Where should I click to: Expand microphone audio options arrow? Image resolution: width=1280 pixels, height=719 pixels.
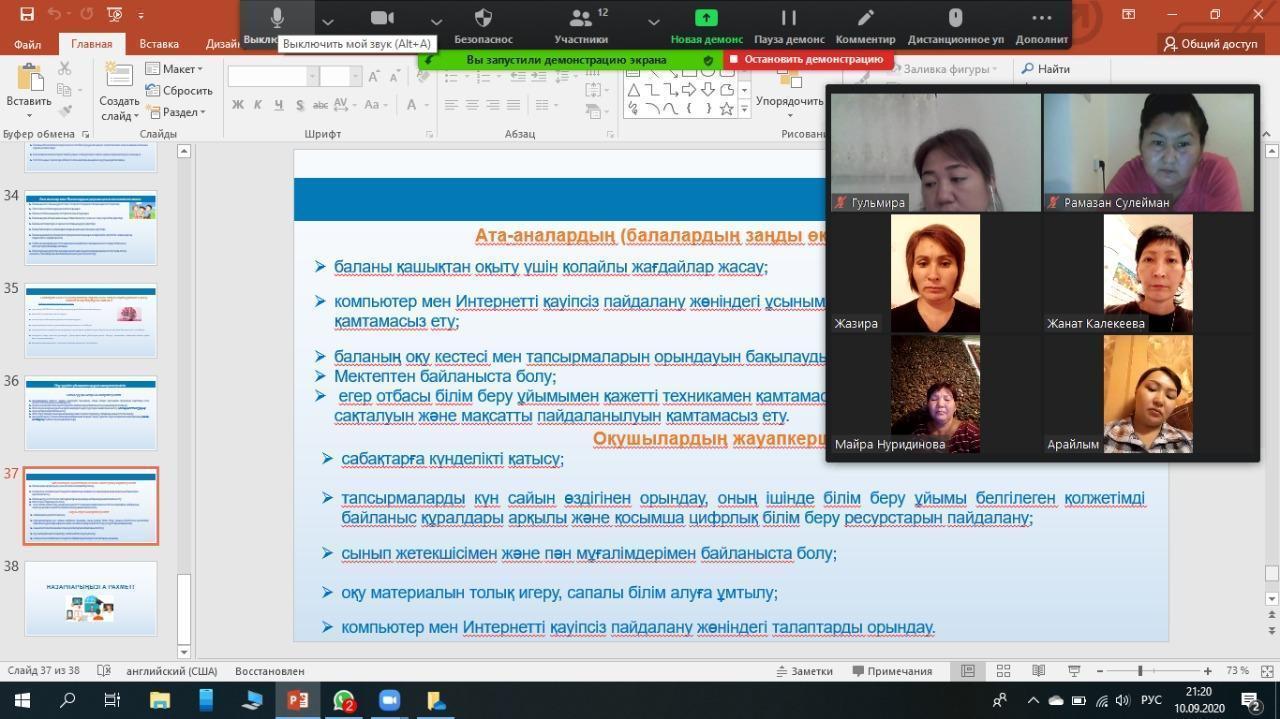(x=327, y=20)
